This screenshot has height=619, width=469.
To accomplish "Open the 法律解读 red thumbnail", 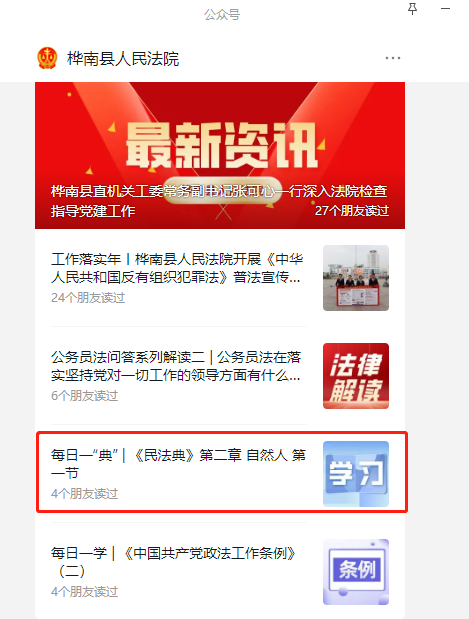I will point(356,376).
